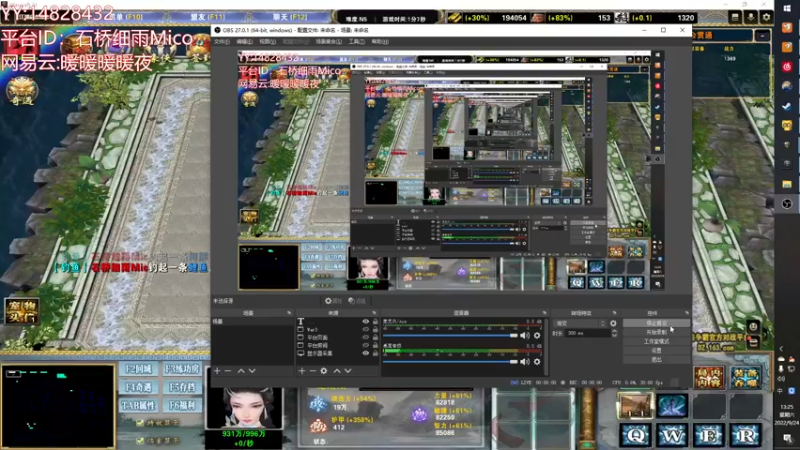Pop out the sources dock panel

pos(374,313)
